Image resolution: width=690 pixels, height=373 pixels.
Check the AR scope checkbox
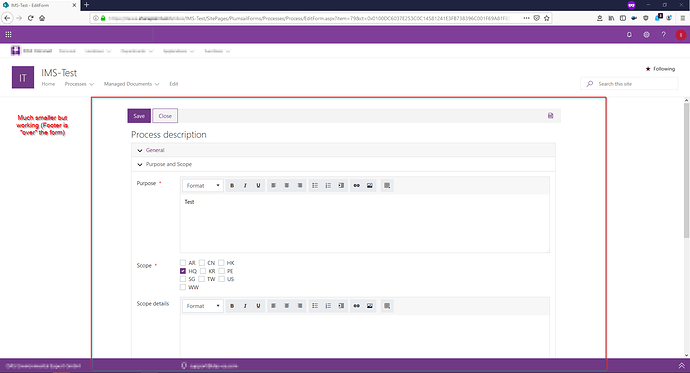click(183, 263)
